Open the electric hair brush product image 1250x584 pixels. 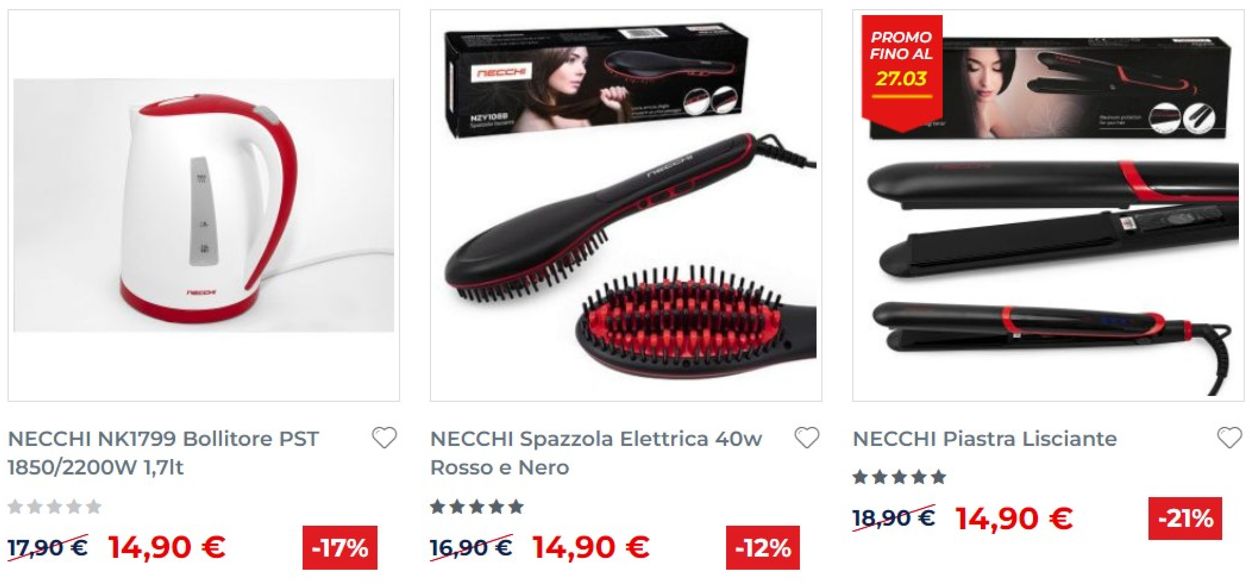(x=626, y=206)
